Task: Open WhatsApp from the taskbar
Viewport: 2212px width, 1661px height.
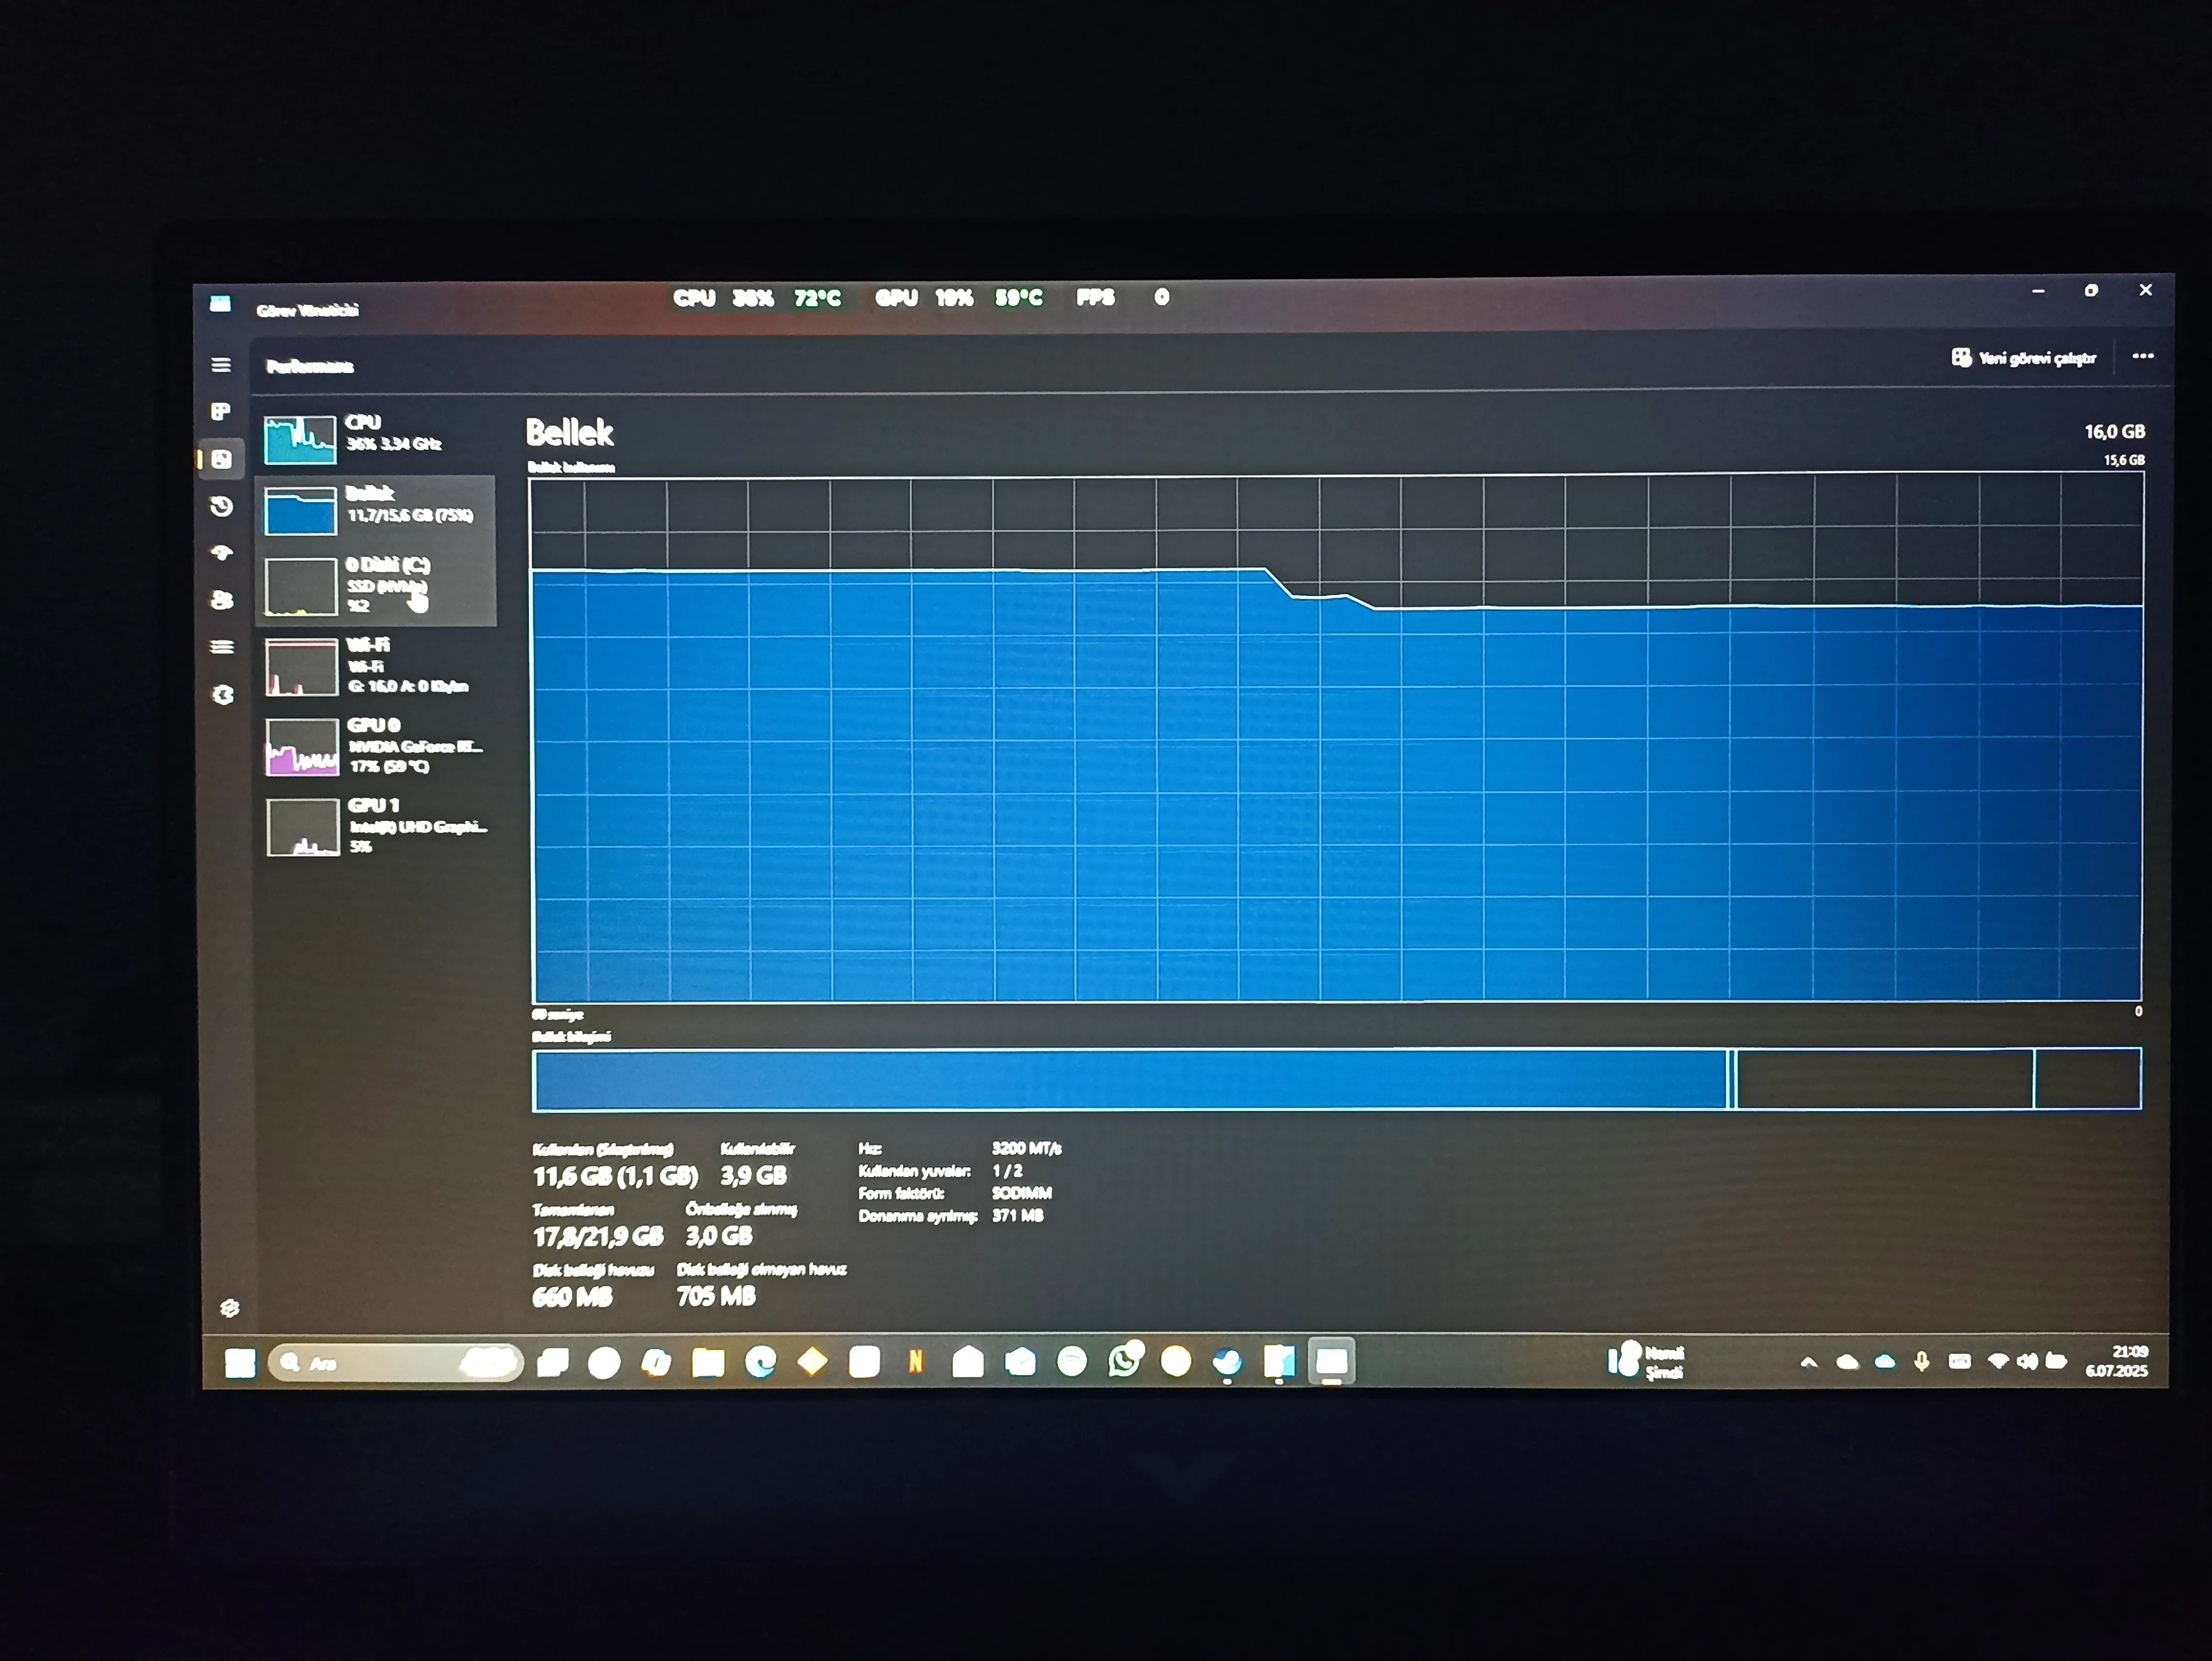Action: [1124, 1361]
